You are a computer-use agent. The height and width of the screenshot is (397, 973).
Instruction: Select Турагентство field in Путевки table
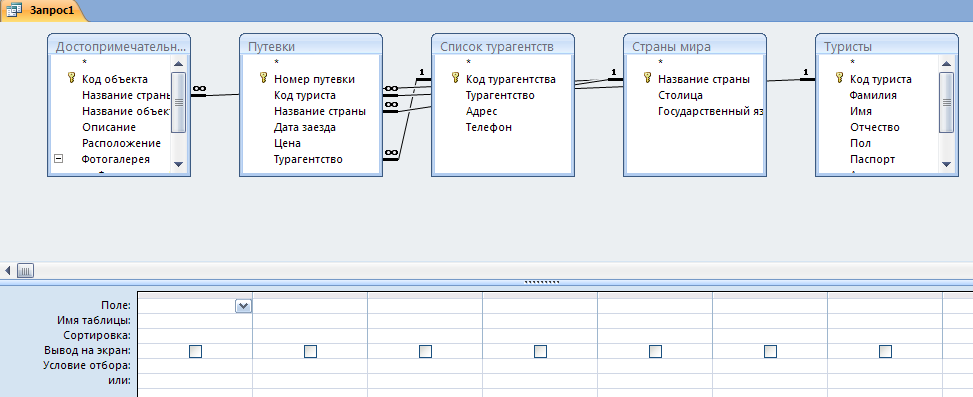[x=308, y=159]
